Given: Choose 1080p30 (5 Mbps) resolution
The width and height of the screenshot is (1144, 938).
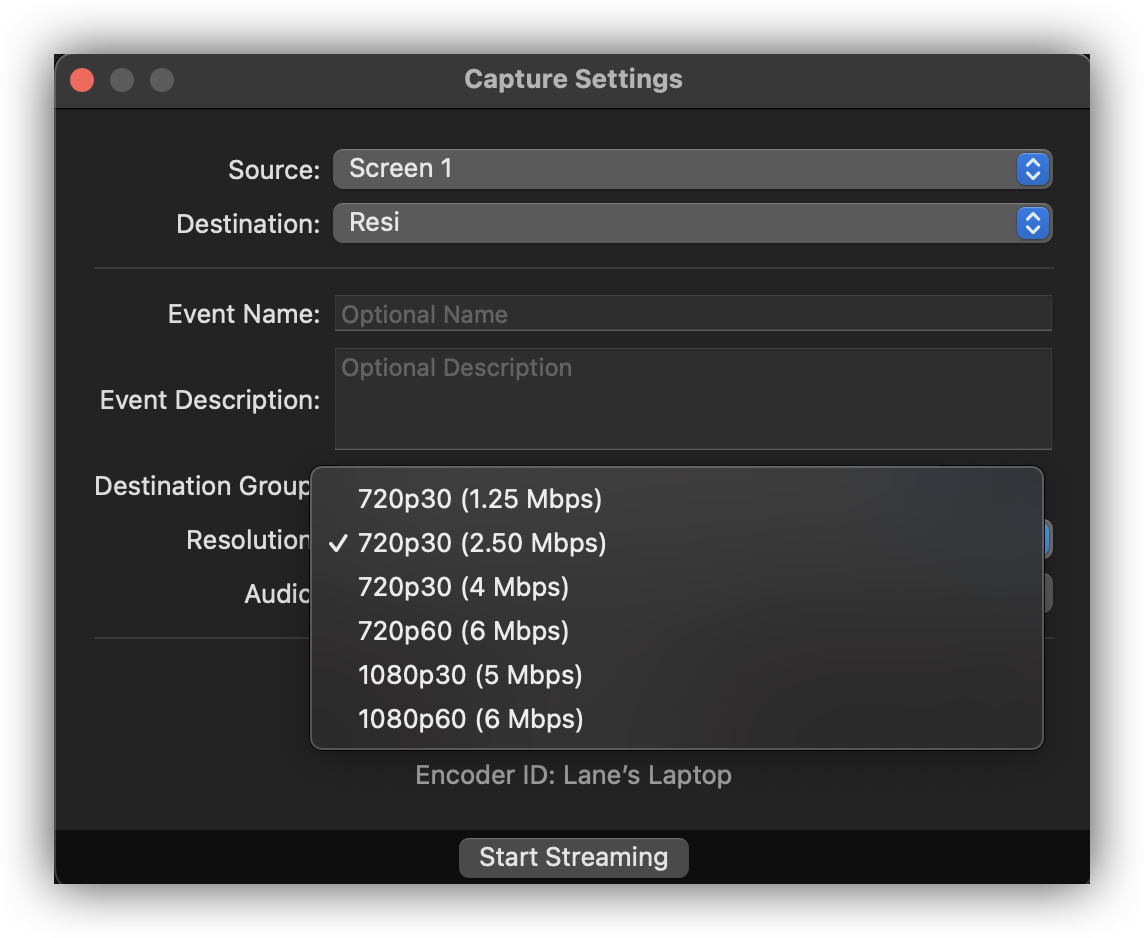Looking at the screenshot, I should coord(470,675).
